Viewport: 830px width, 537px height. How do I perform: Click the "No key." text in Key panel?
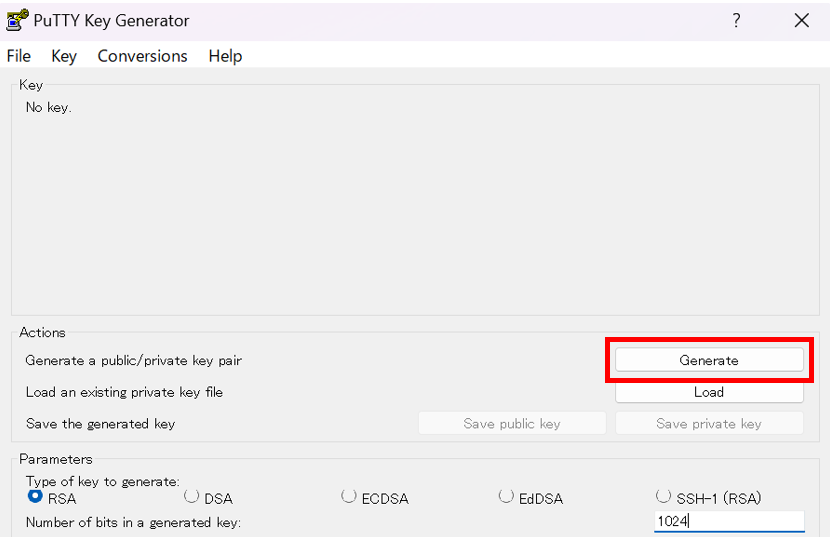point(48,107)
